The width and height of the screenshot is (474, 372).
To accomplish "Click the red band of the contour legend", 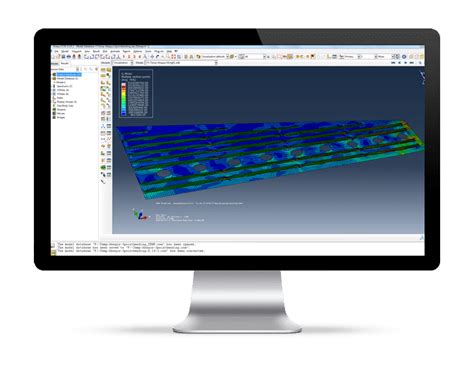I will click(124, 87).
